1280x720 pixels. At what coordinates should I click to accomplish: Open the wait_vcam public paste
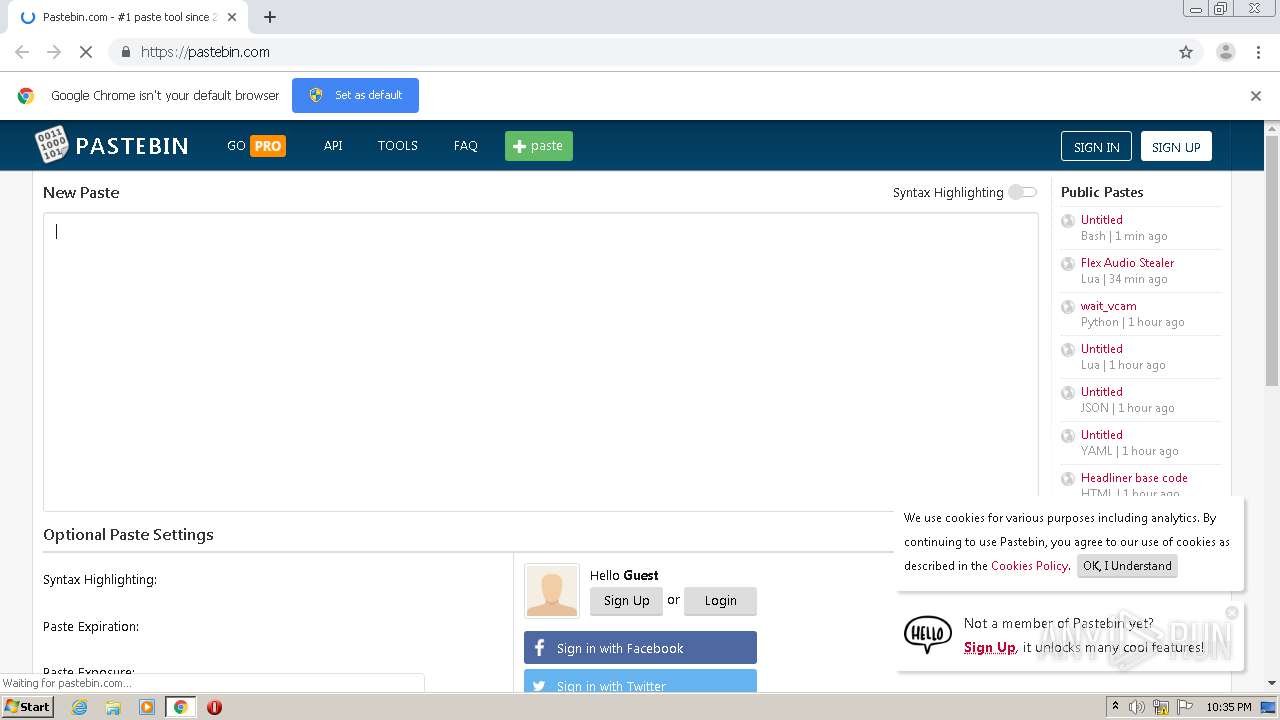pos(1108,306)
